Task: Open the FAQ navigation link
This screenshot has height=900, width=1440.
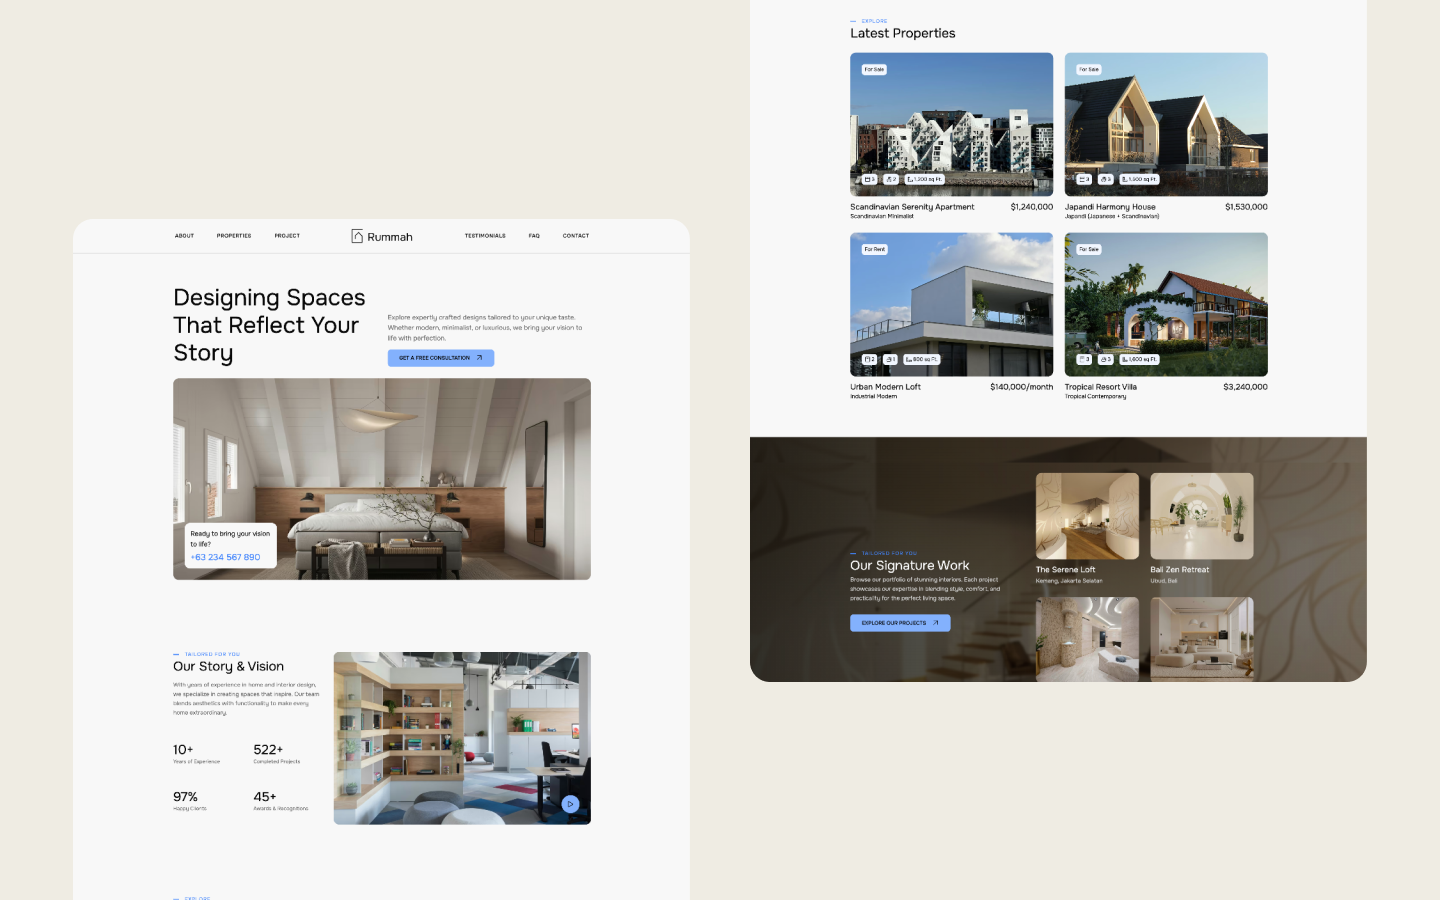Action: (534, 236)
